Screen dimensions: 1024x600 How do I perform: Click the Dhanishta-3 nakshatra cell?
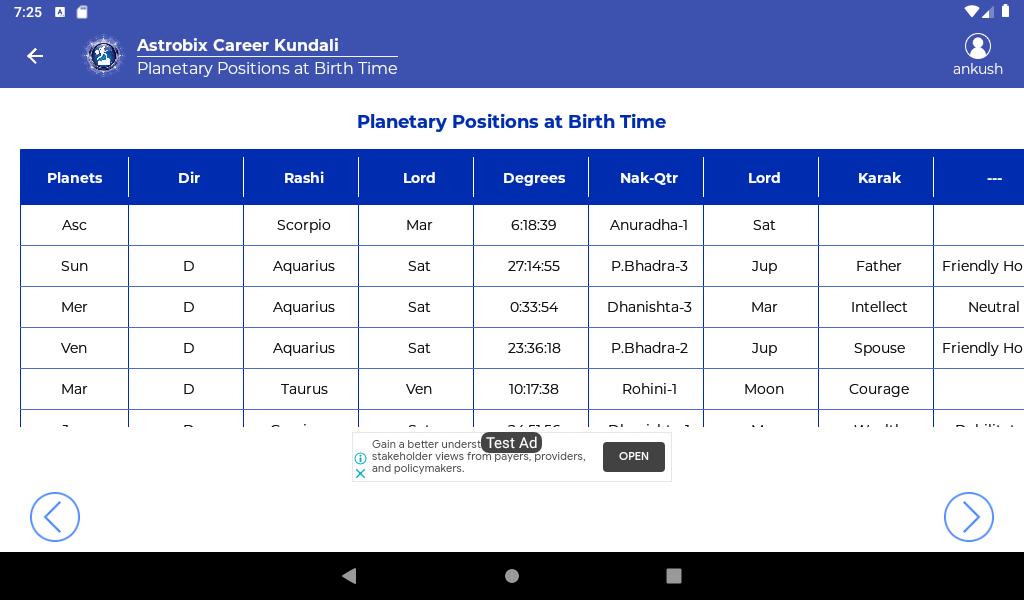(648, 308)
